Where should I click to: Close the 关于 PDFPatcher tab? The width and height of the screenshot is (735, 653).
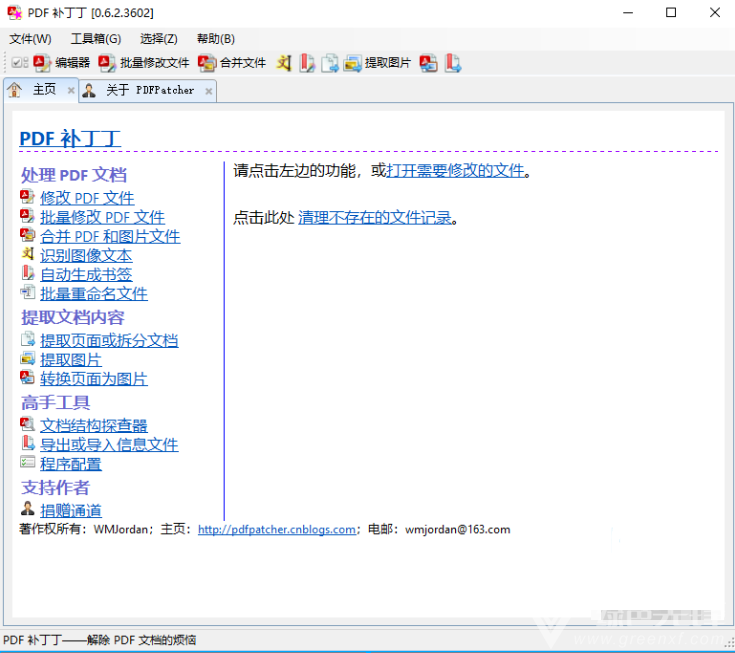[208, 91]
